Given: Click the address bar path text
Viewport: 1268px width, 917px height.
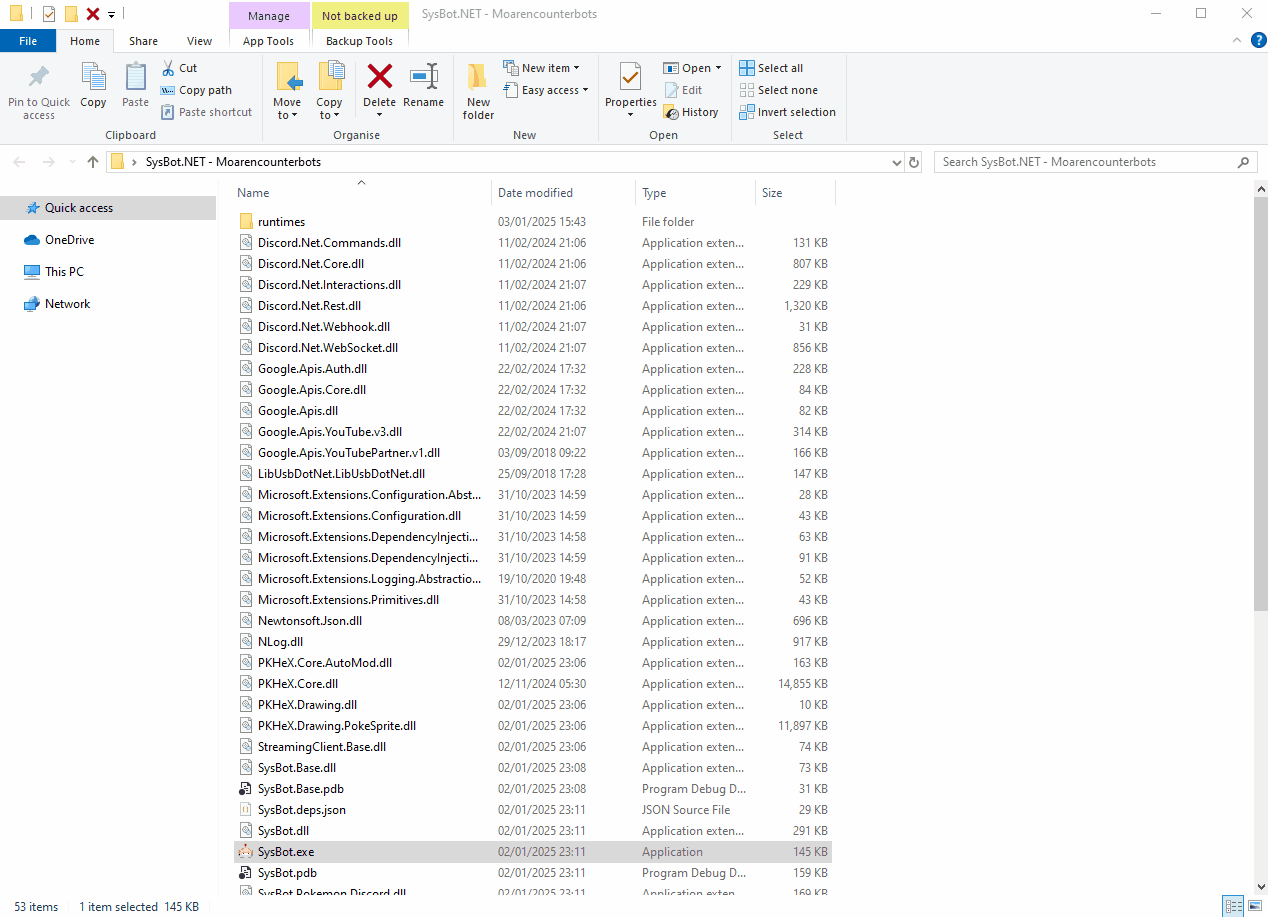Looking at the screenshot, I should [x=233, y=162].
